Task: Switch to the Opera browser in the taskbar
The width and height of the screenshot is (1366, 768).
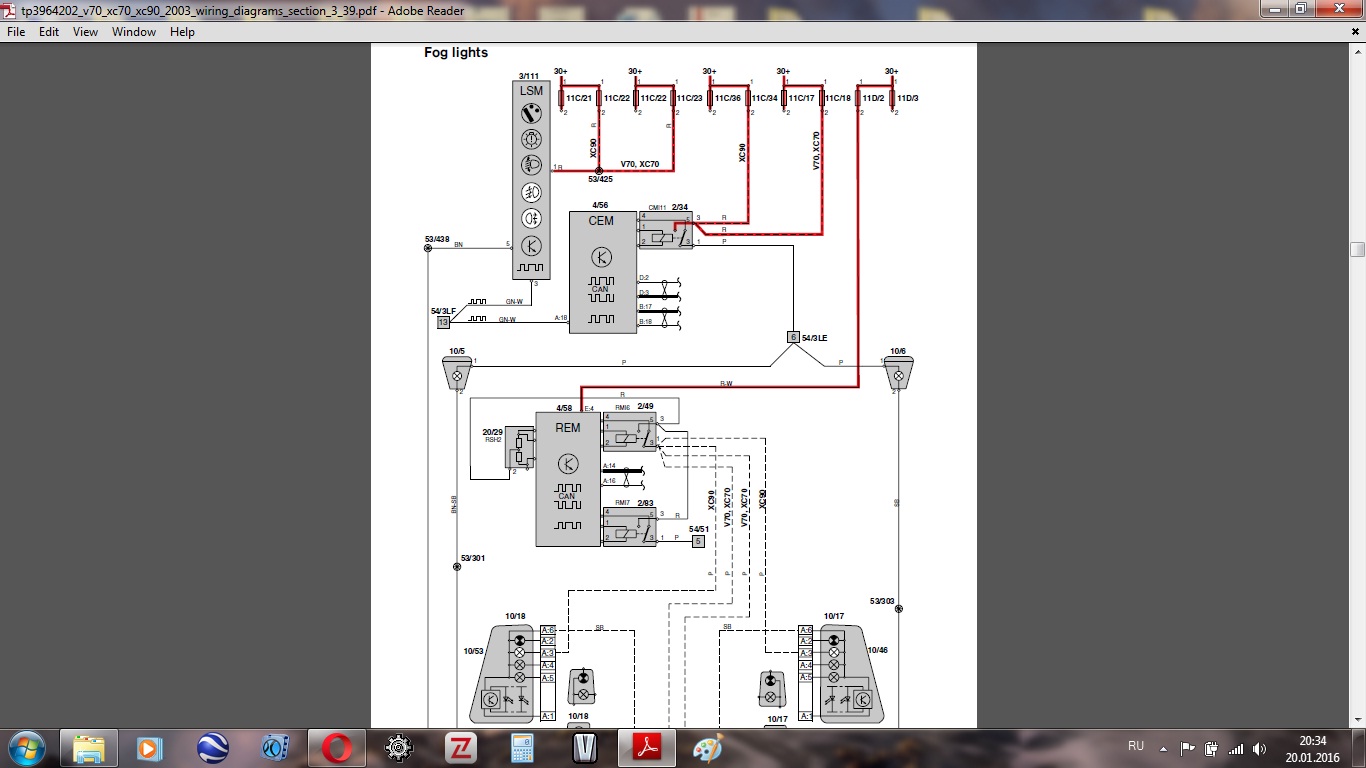Action: (336, 748)
